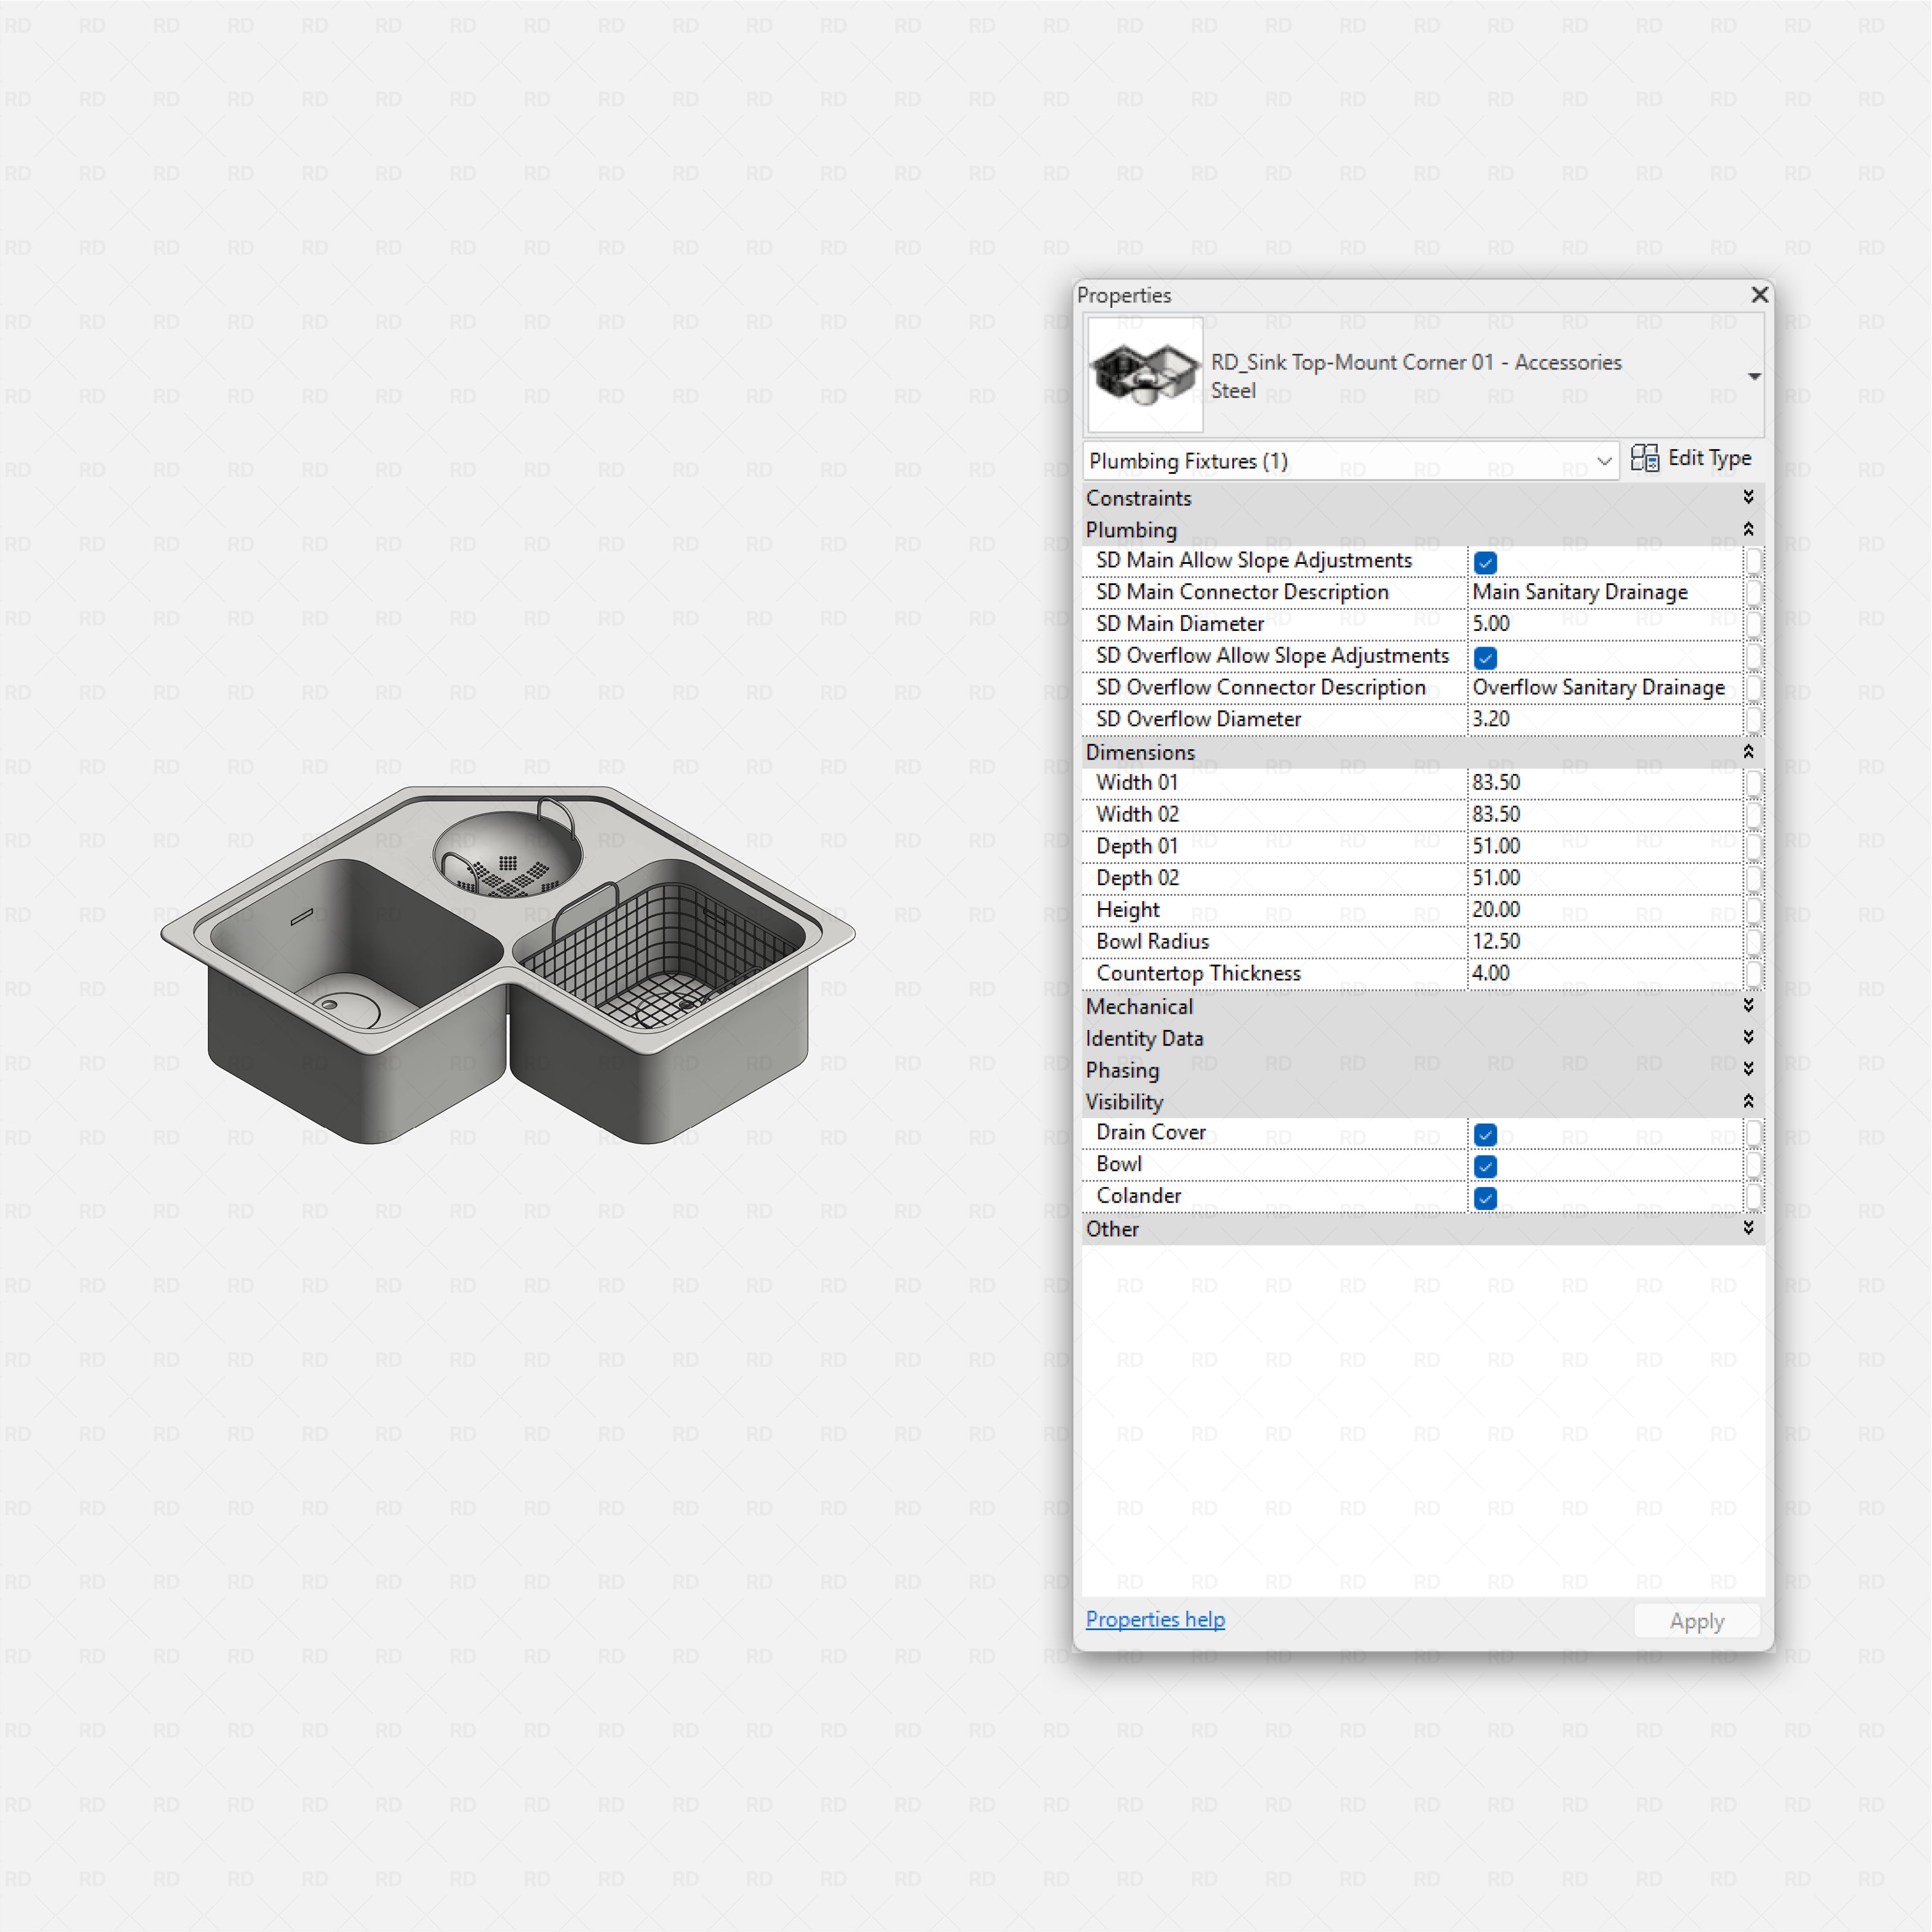Associate the SD Main Diameter parameter
Screen dimensions: 1932x1932
(1756, 623)
